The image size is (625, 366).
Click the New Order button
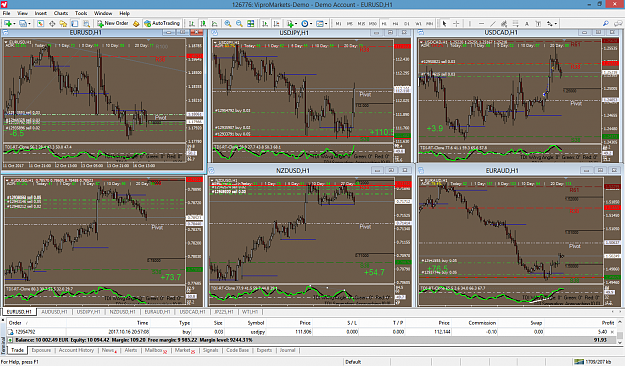point(112,24)
